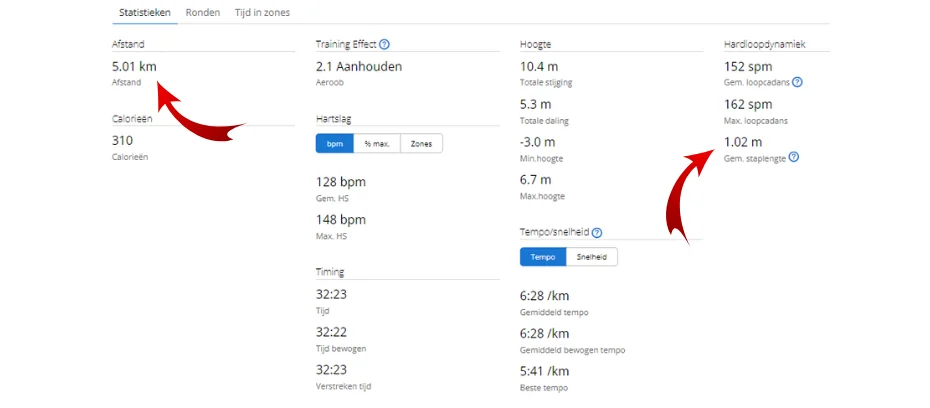The width and height of the screenshot is (930, 408).
Task: Switch heart rate display to bpm
Action: tap(334, 144)
